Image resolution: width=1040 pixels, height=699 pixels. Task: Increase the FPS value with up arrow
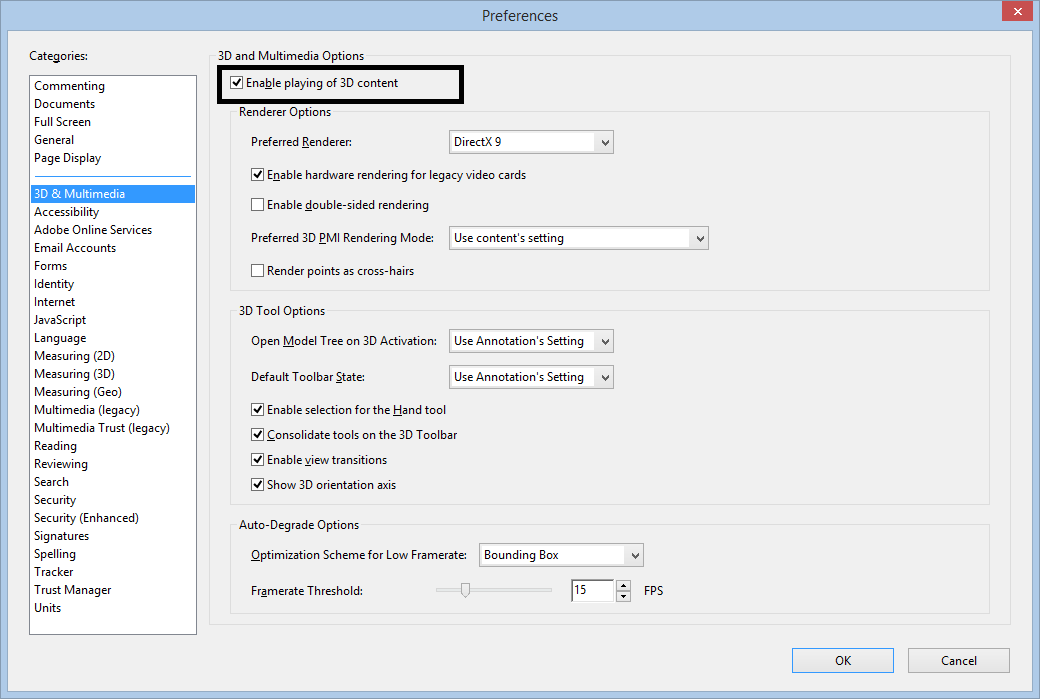624,585
